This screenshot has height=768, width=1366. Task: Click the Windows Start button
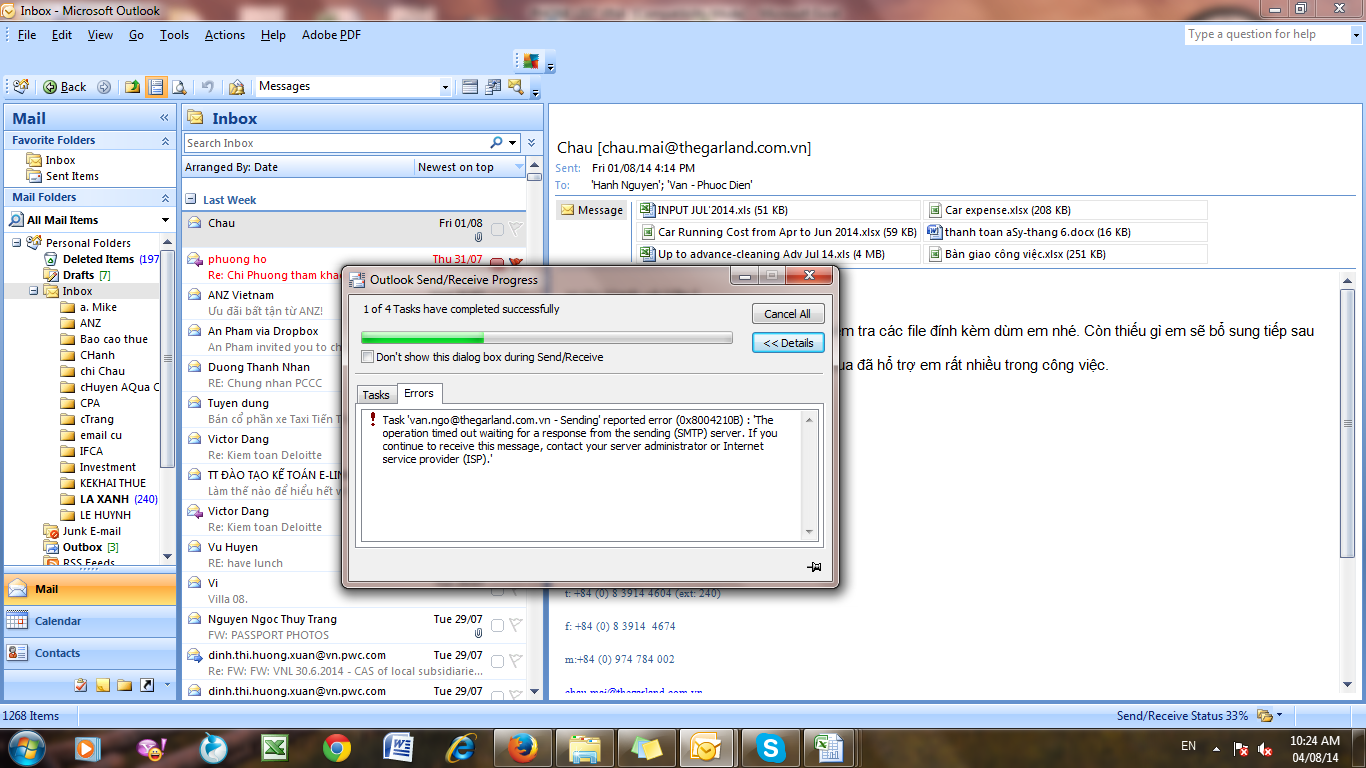pos(27,747)
